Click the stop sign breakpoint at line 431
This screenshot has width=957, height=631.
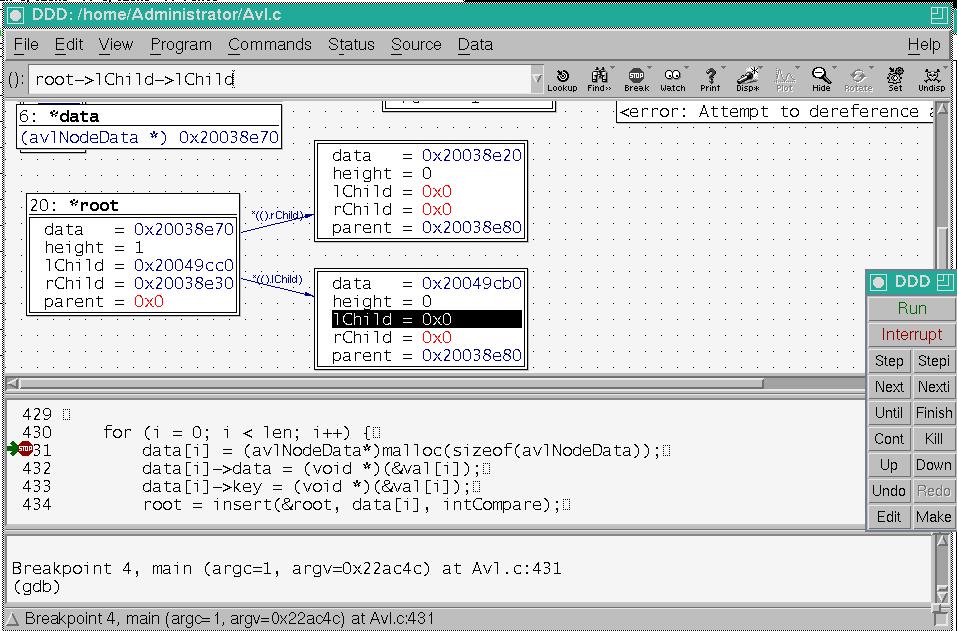coord(25,449)
